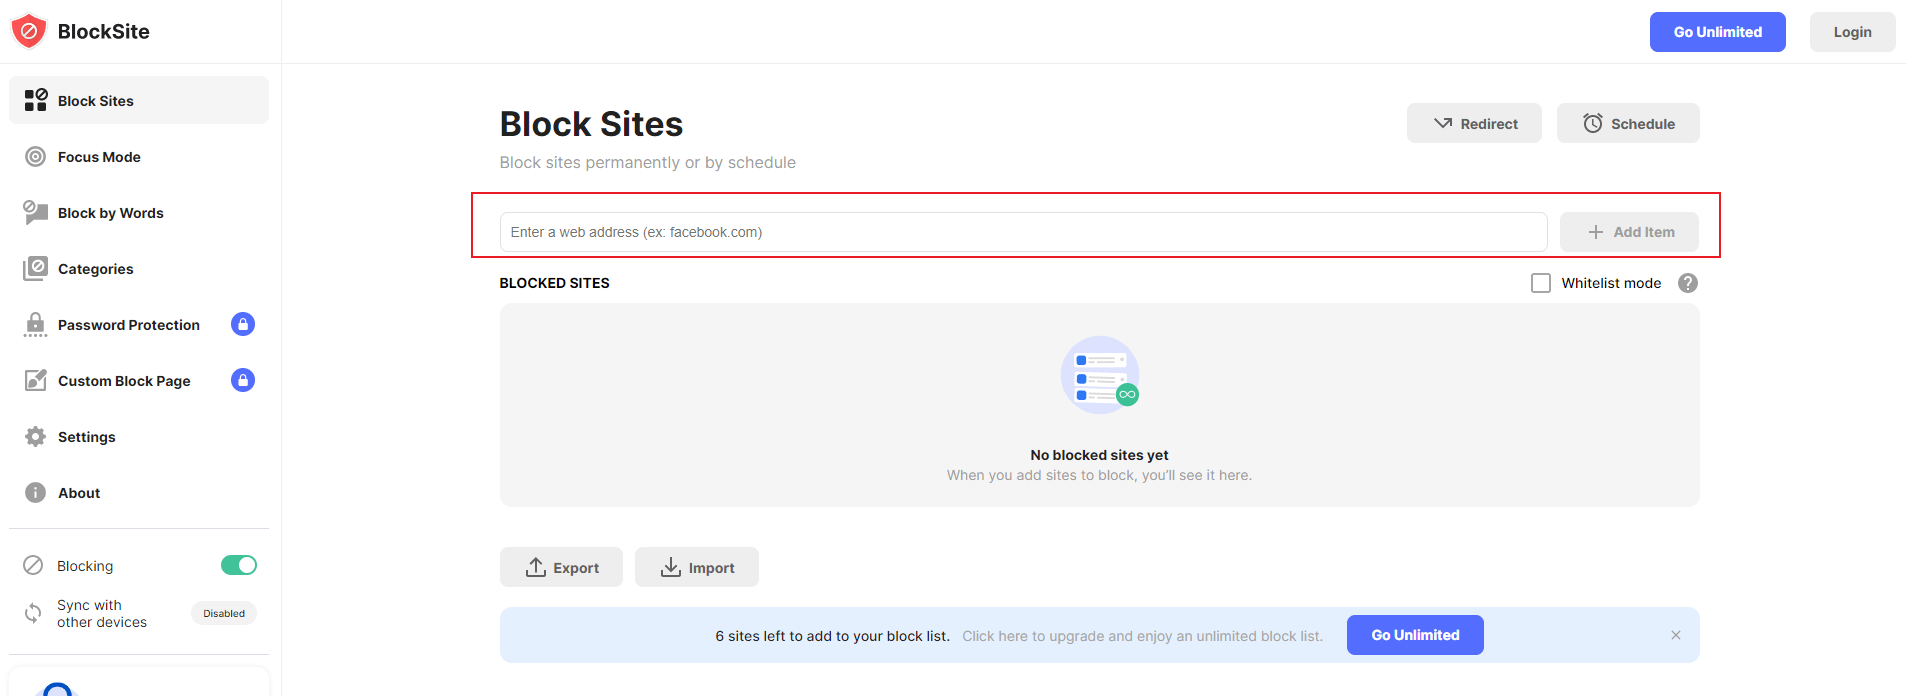Viewport: 1906px width, 696px height.
Task: Click the BlockSite shield logo
Action: coord(29,31)
